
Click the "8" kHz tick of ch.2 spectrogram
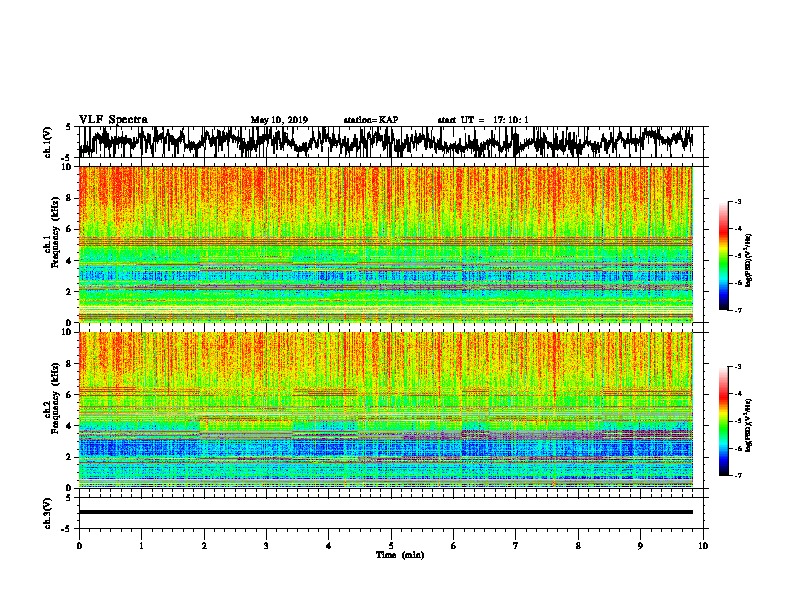[70, 364]
